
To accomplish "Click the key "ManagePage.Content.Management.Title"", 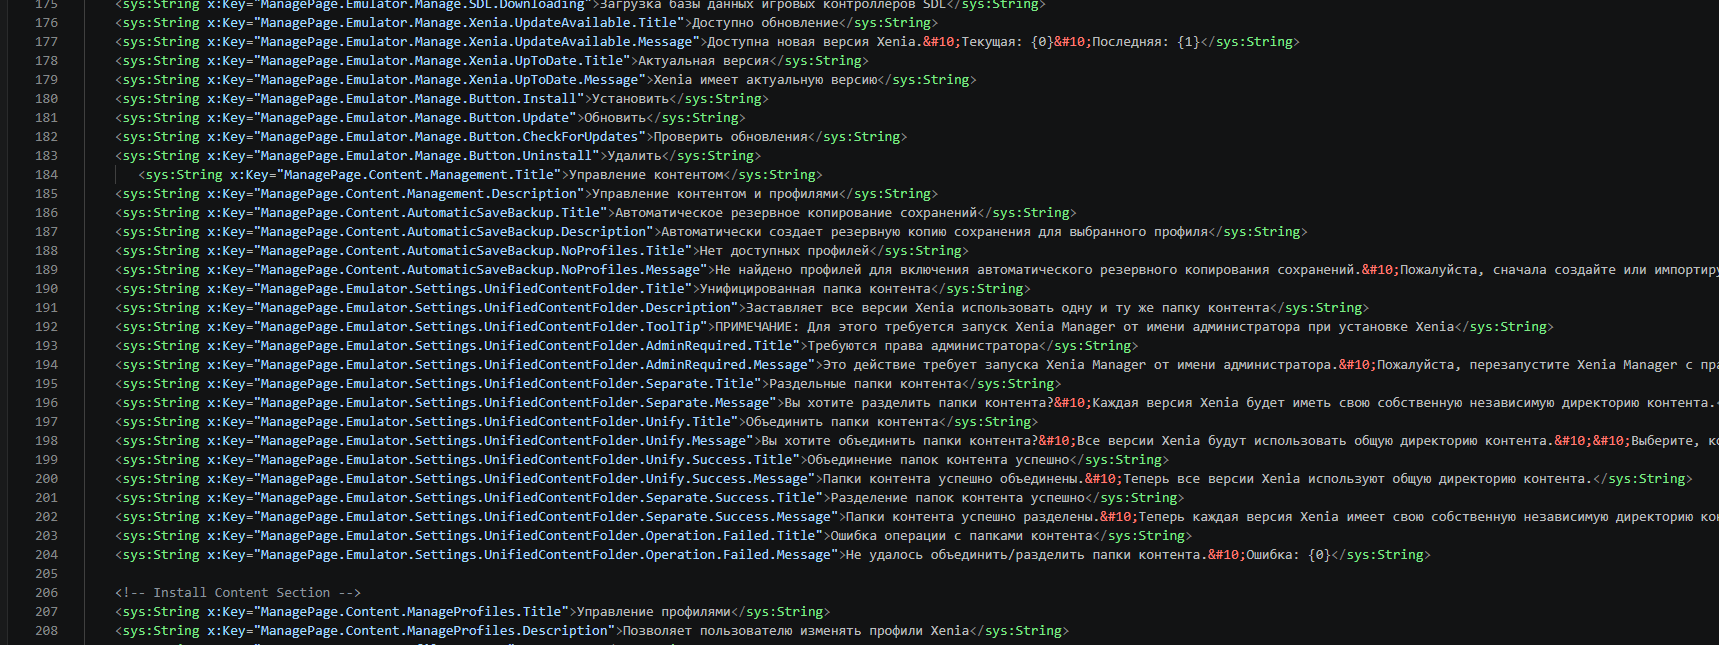I will tap(419, 174).
